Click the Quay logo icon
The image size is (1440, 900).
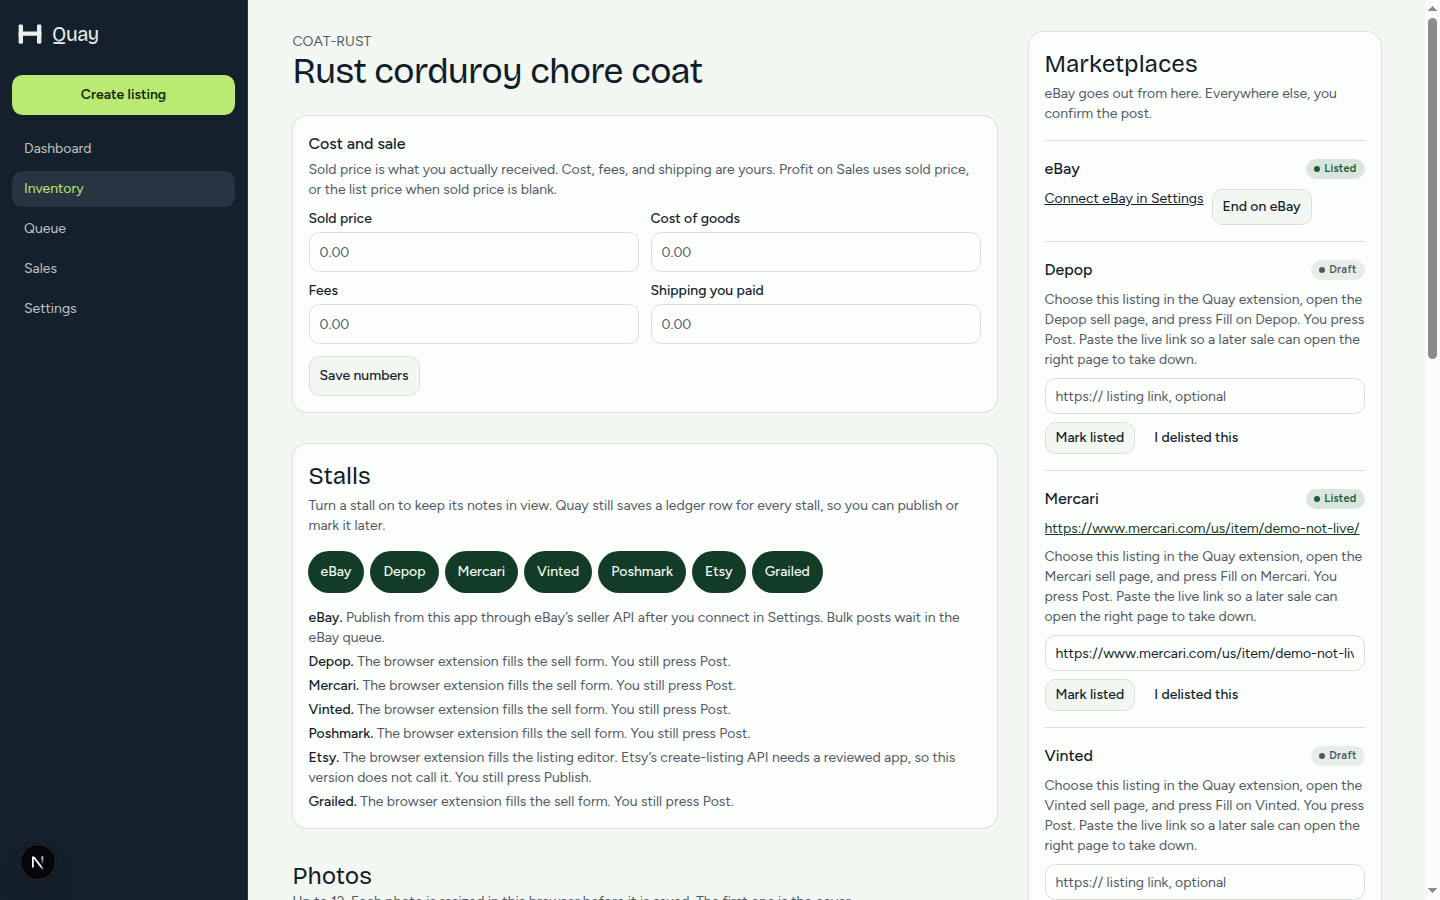coord(30,34)
